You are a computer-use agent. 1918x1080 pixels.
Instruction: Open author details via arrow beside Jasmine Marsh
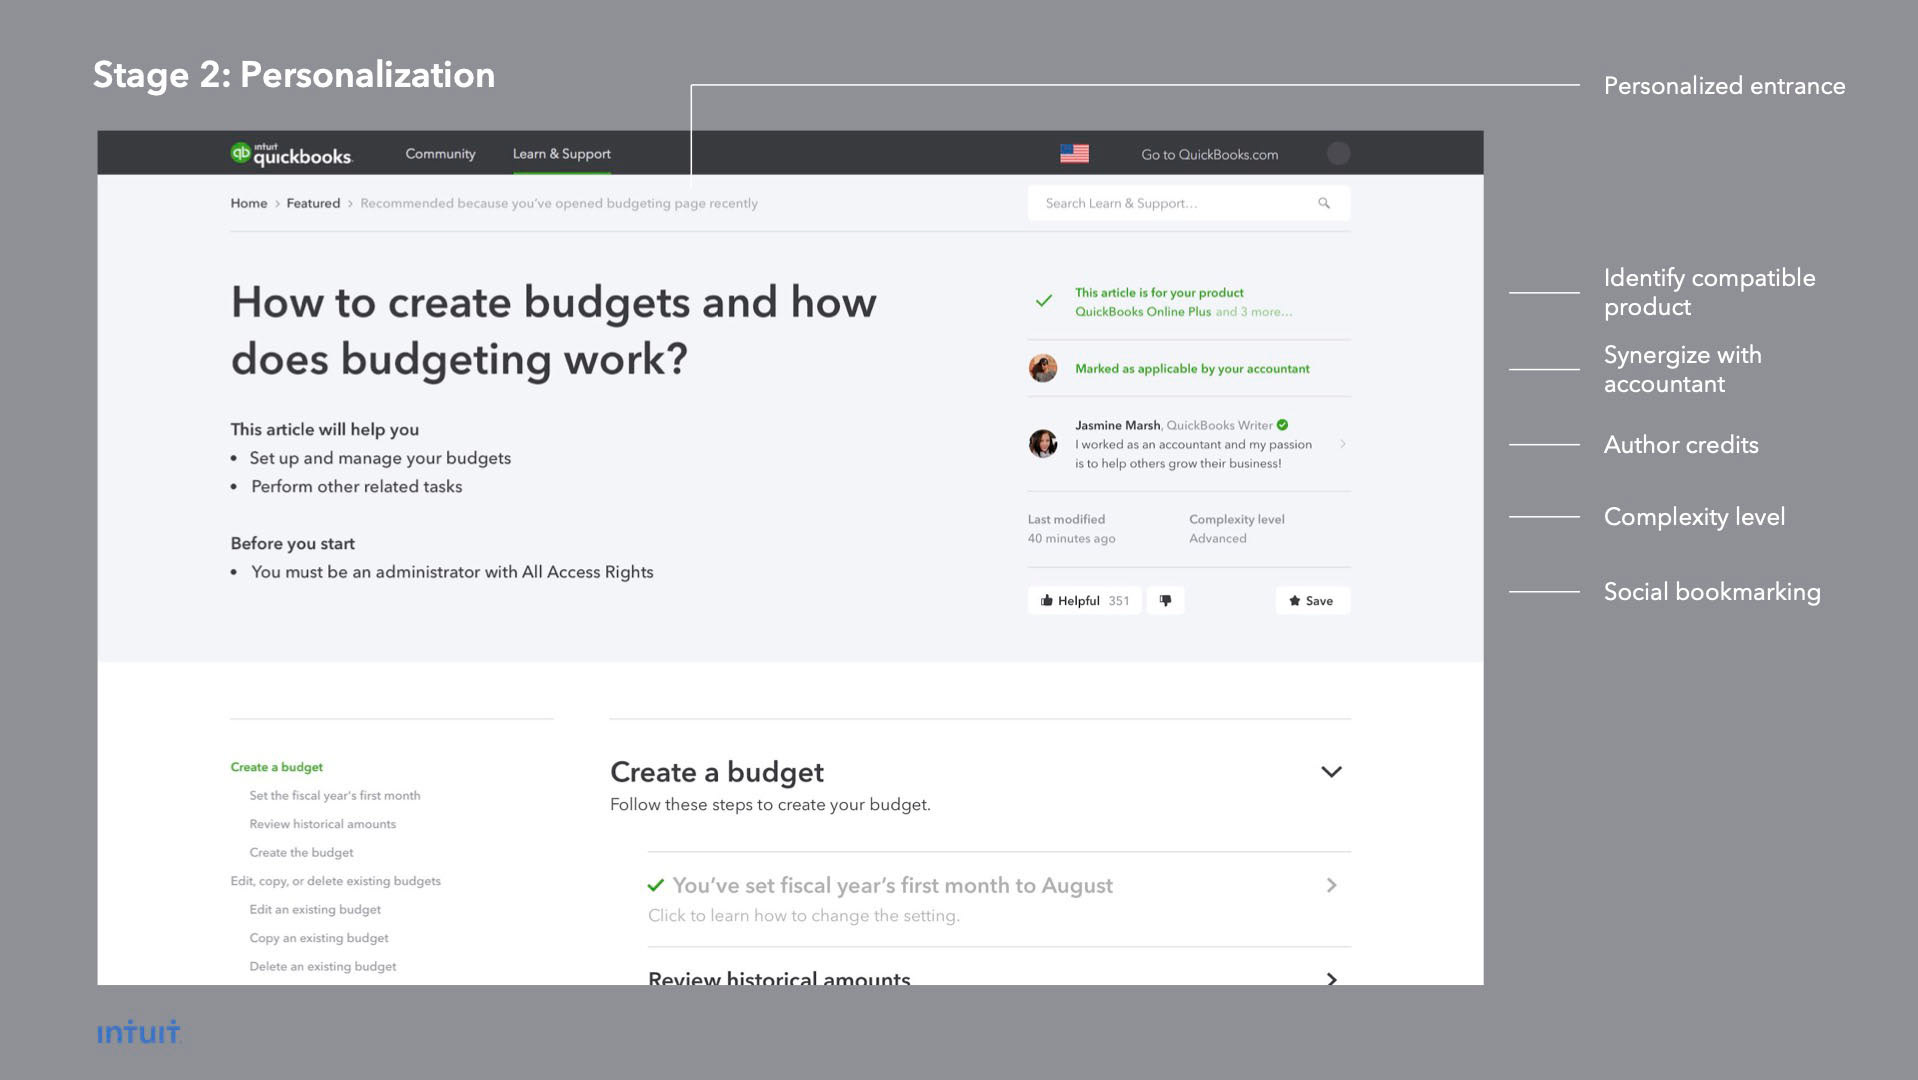coord(1342,444)
